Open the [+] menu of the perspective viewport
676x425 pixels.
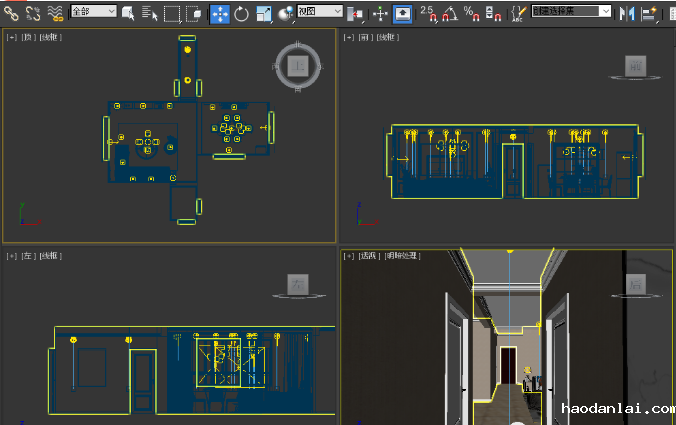point(349,256)
